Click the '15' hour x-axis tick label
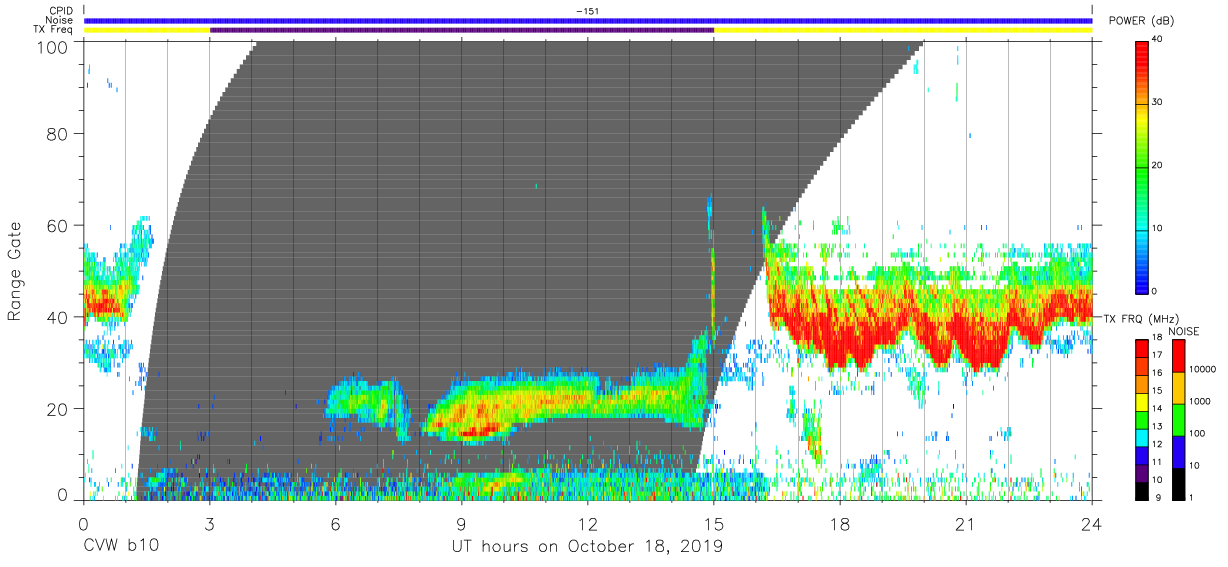Image resolution: width=1228 pixels, height=567 pixels. click(713, 524)
